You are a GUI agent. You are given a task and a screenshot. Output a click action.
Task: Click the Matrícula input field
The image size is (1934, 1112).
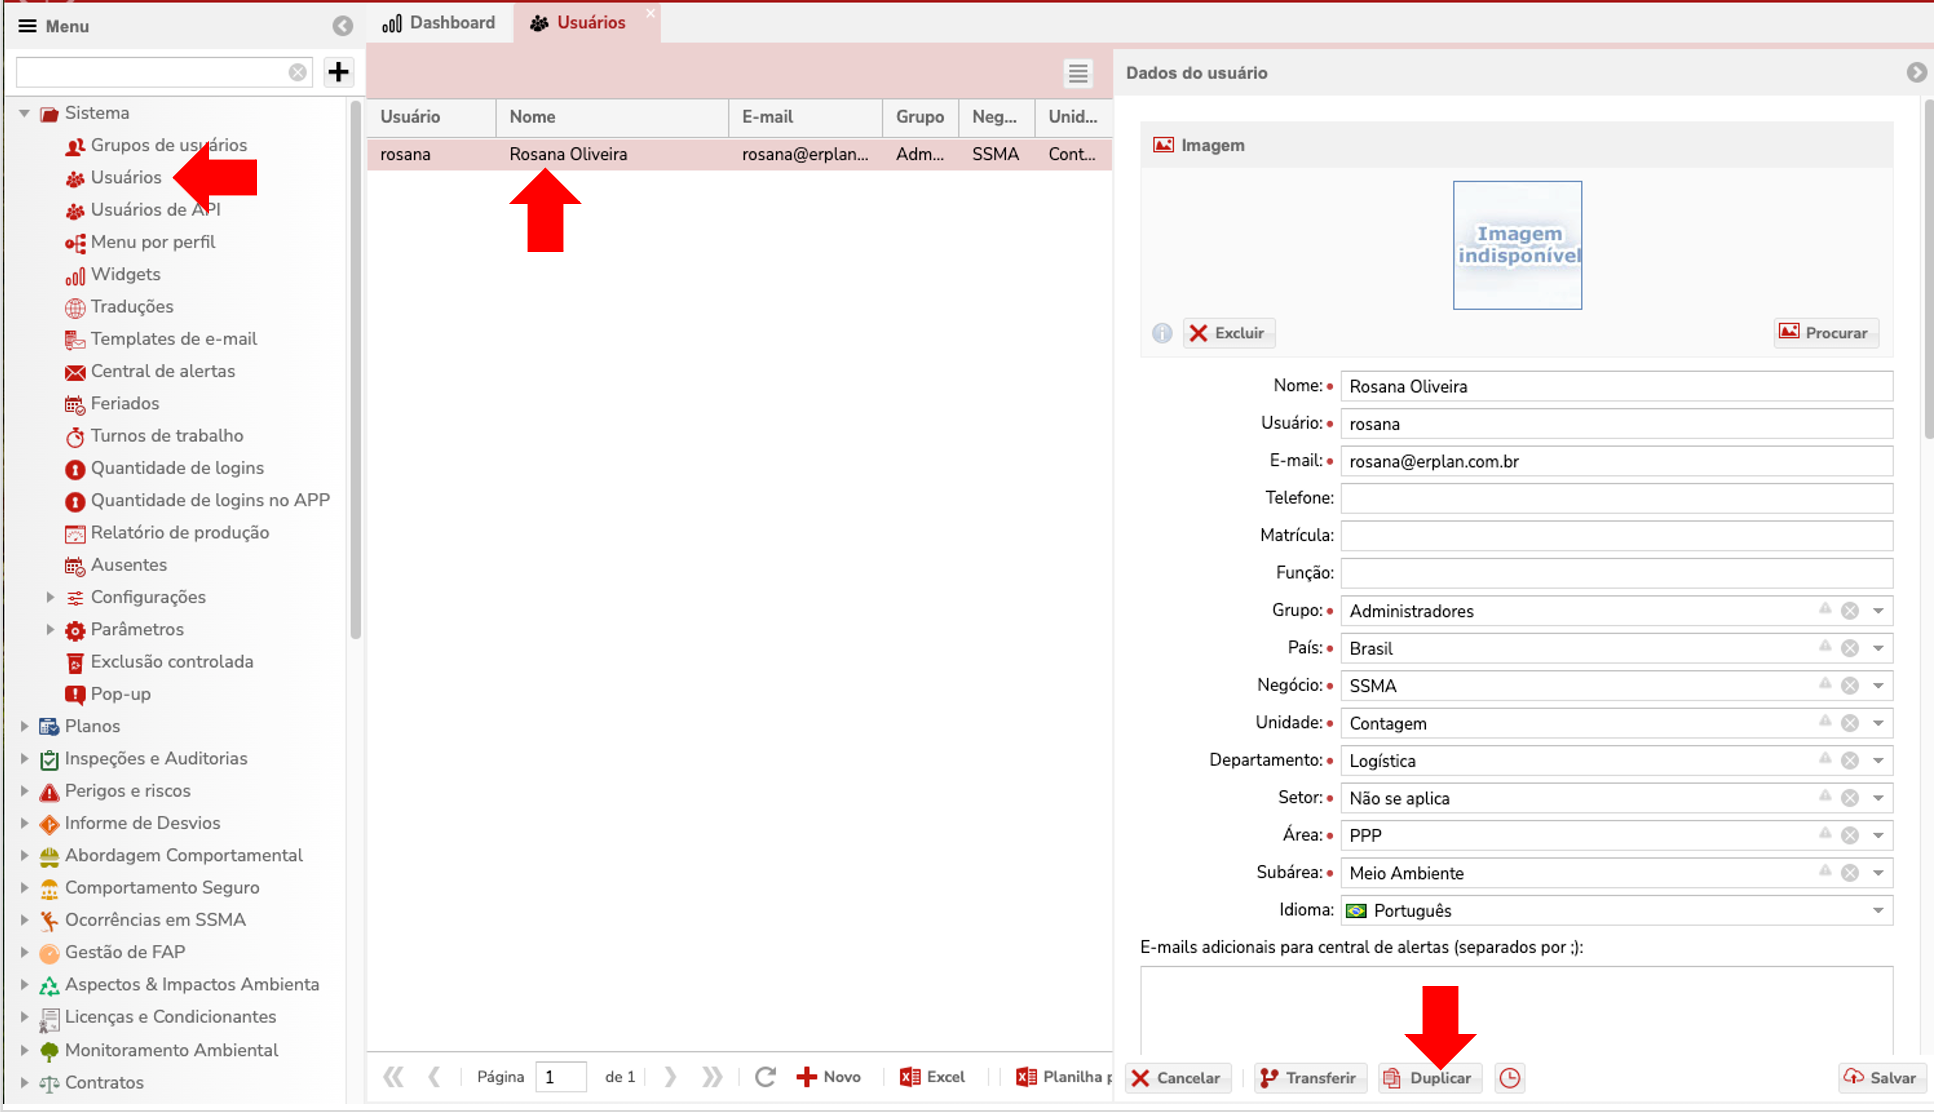[1616, 536]
